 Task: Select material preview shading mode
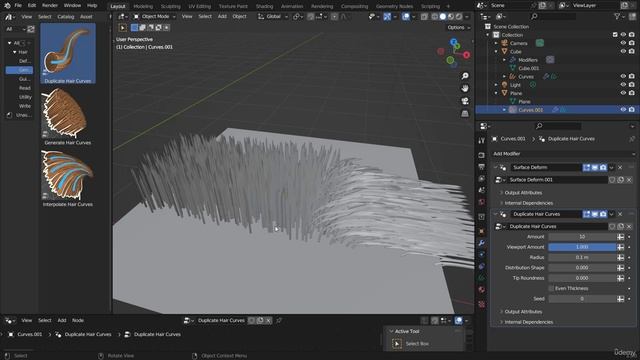(x=451, y=17)
